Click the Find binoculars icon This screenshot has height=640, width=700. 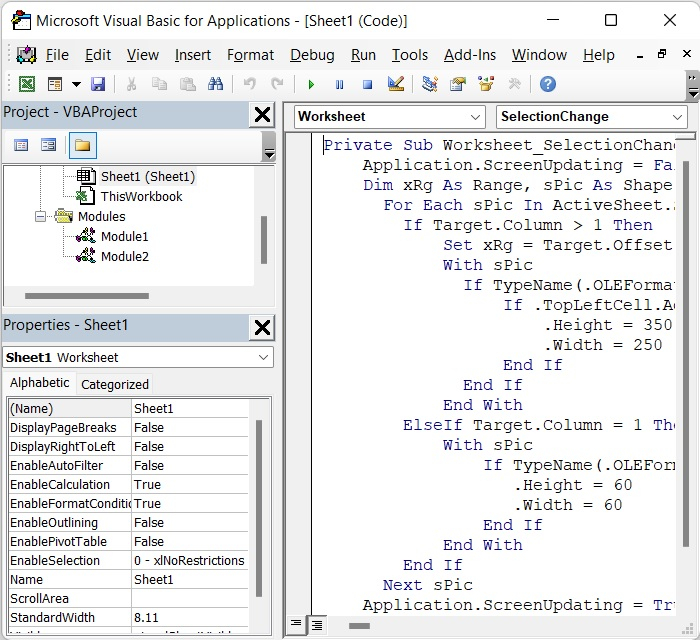(215, 85)
